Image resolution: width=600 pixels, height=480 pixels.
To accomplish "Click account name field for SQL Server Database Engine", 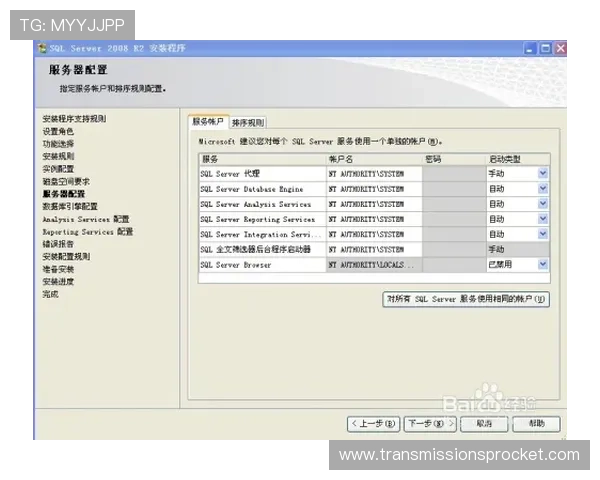I will tap(374, 189).
